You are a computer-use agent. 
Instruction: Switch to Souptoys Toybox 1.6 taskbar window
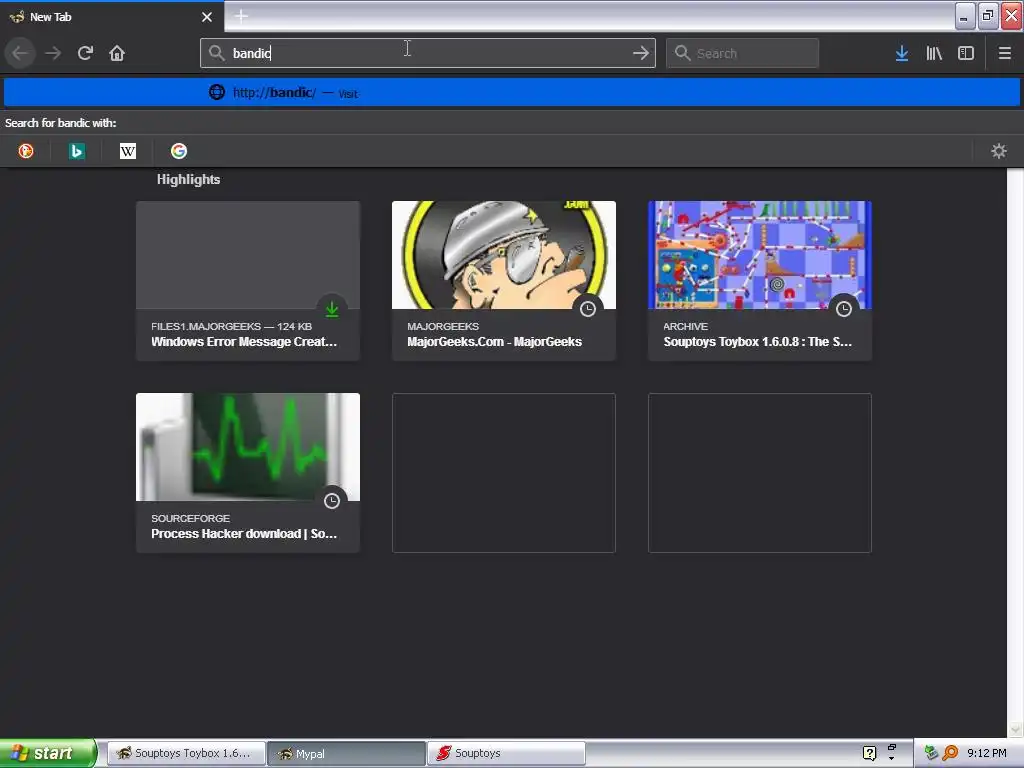[186, 754]
